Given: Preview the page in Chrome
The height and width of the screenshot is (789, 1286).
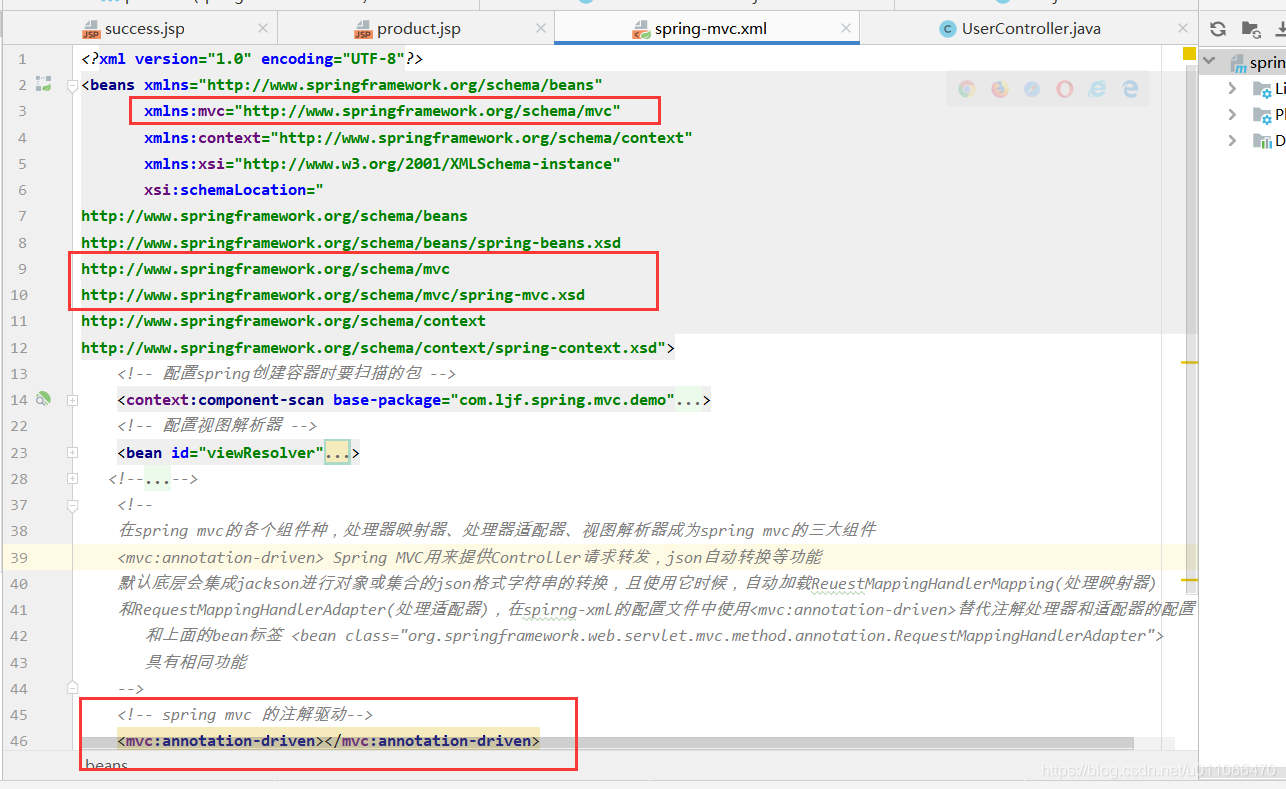Looking at the screenshot, I should pos(966,89).
